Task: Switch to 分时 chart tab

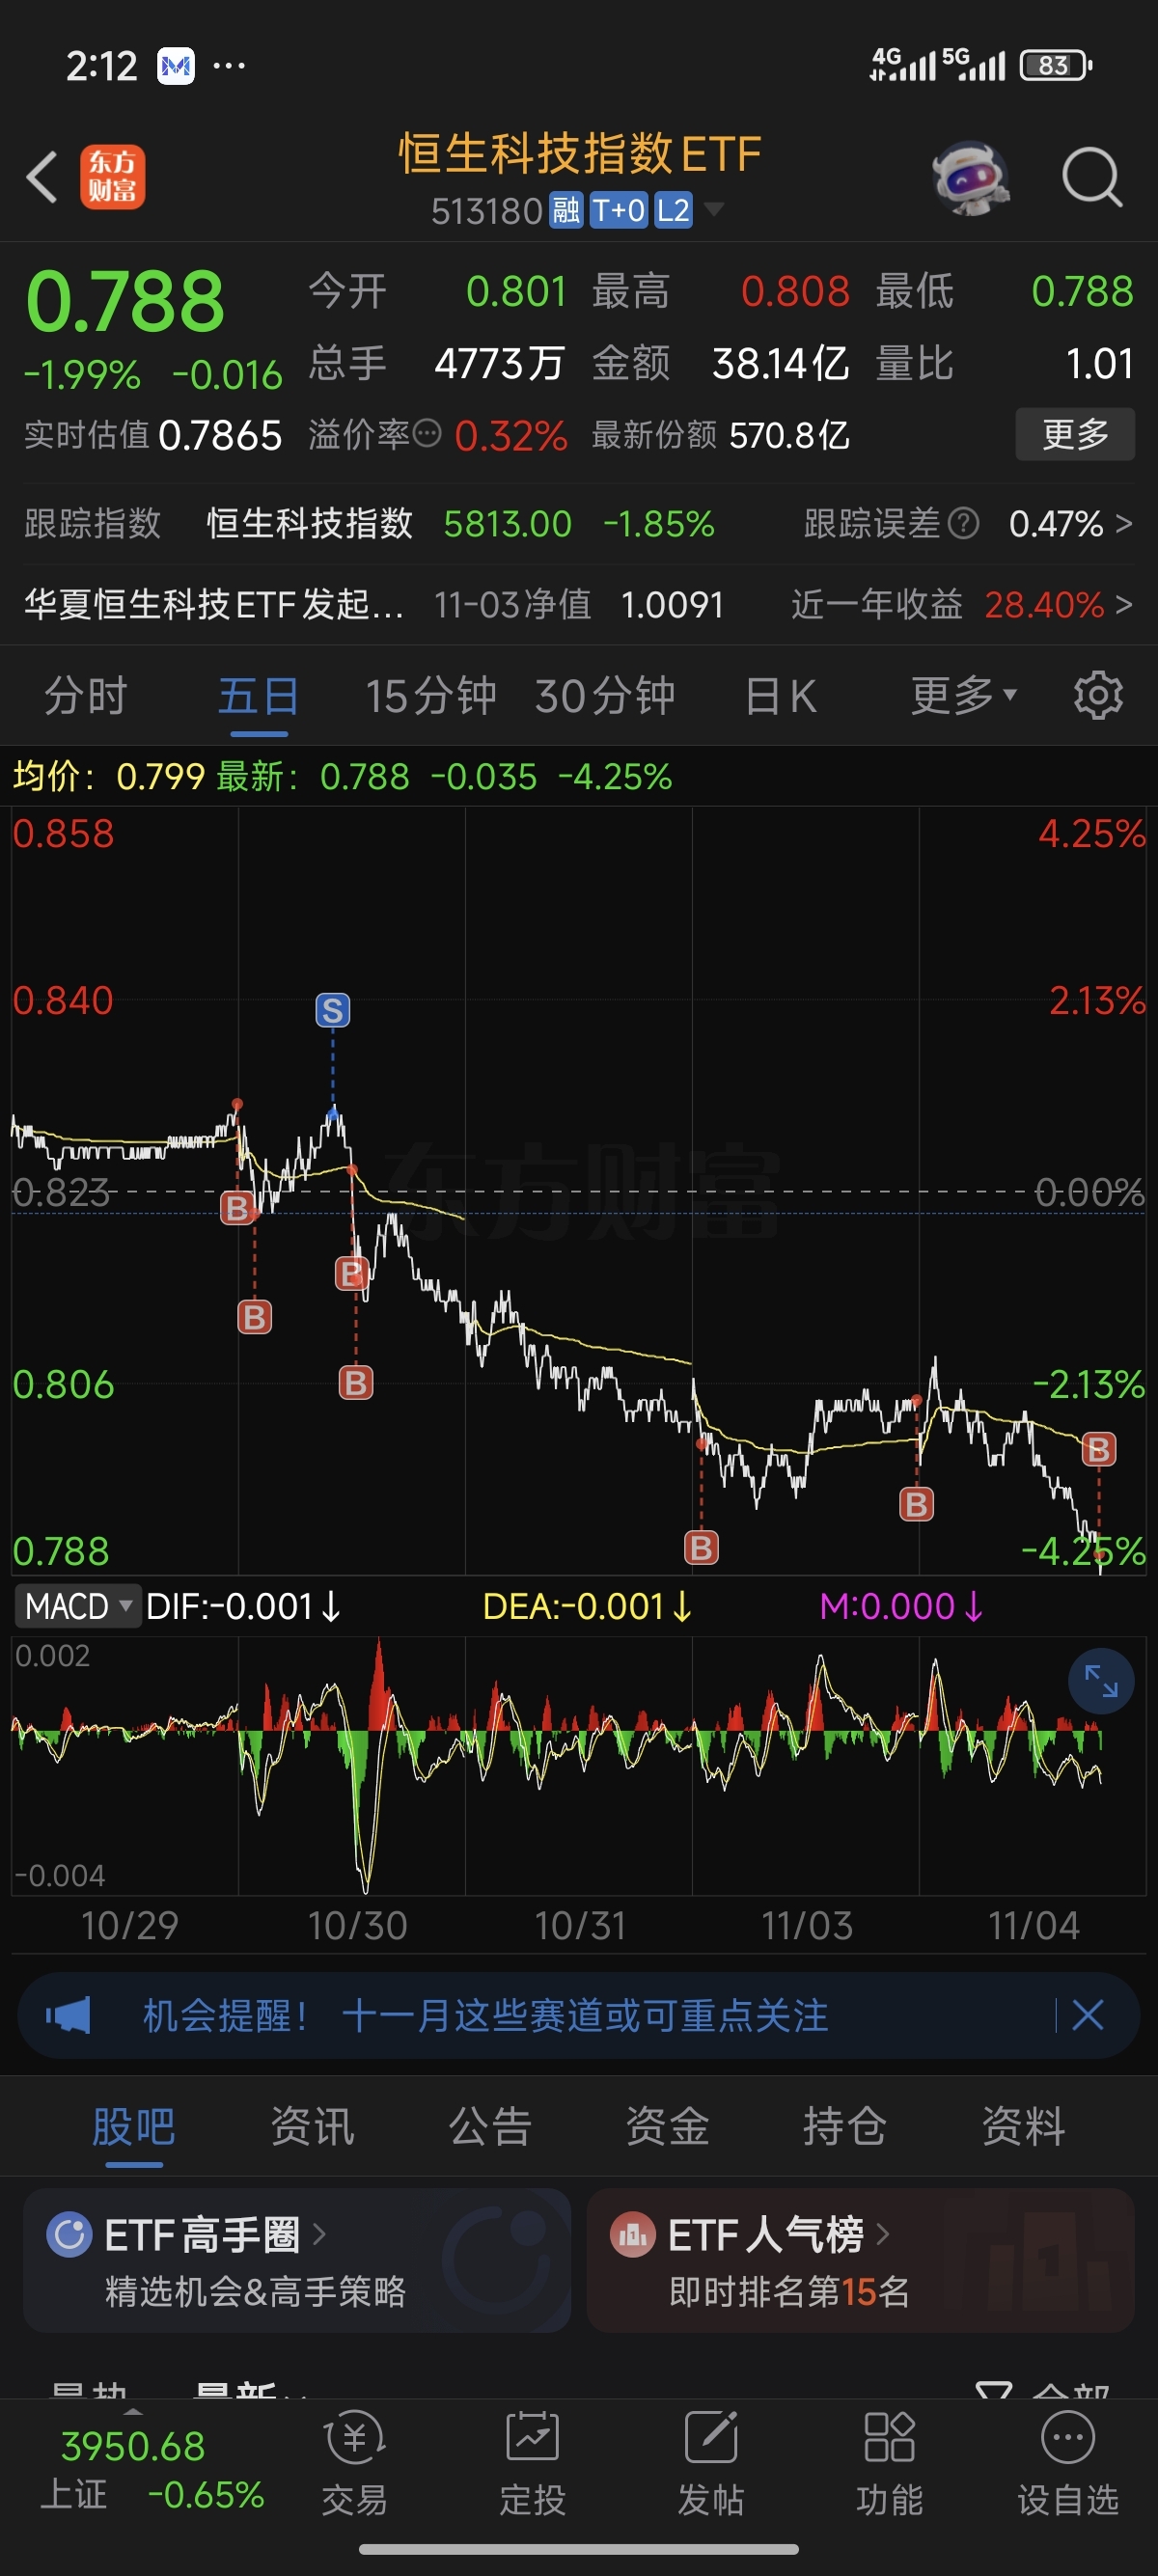Action: coord(86,695)
